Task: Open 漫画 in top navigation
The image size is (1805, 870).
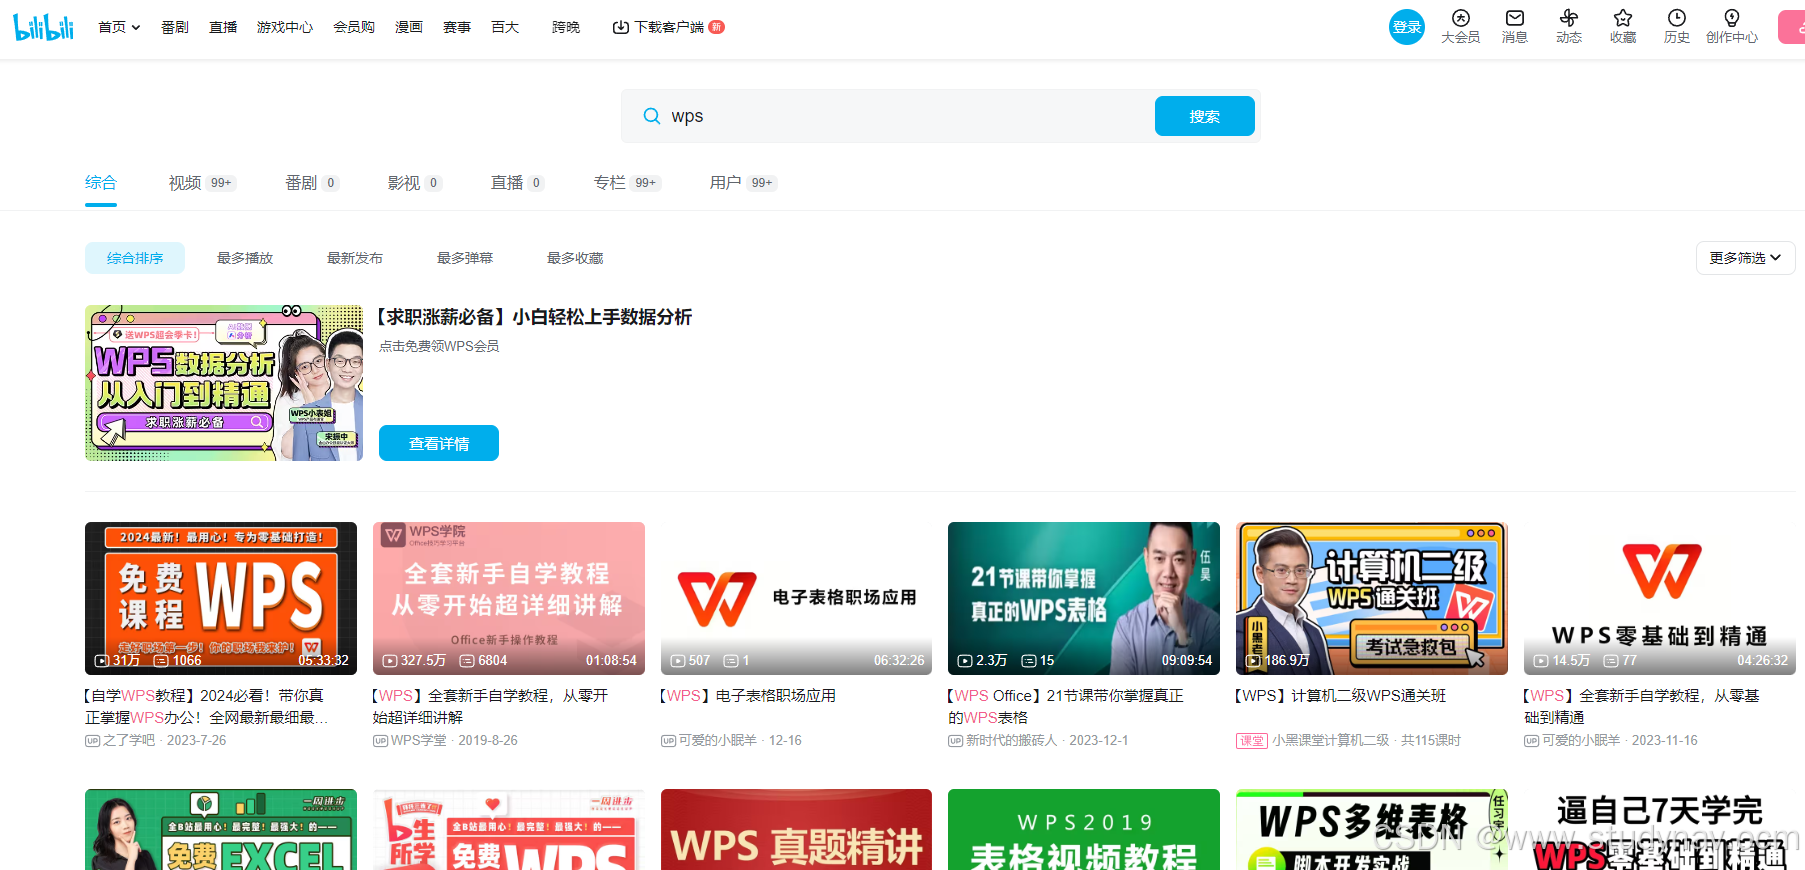Action: click(409, 27)
